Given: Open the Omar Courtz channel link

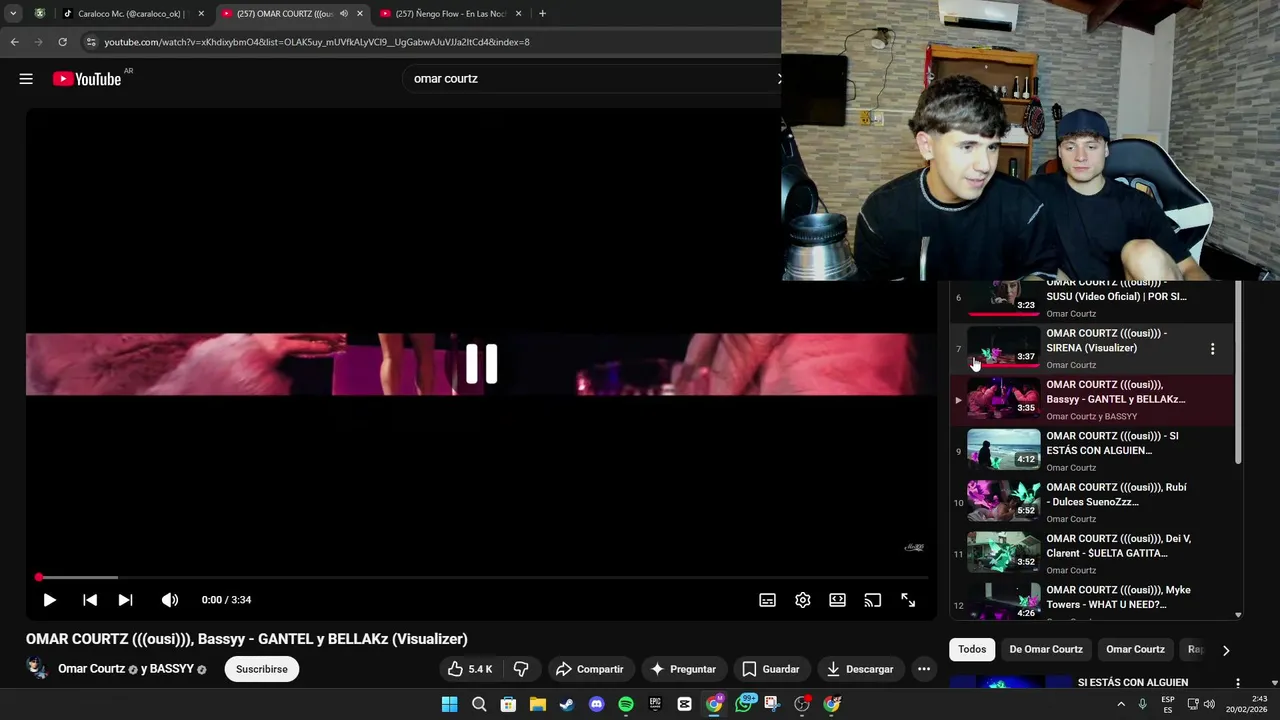Looking at the screenshot, I should (91, 669).
